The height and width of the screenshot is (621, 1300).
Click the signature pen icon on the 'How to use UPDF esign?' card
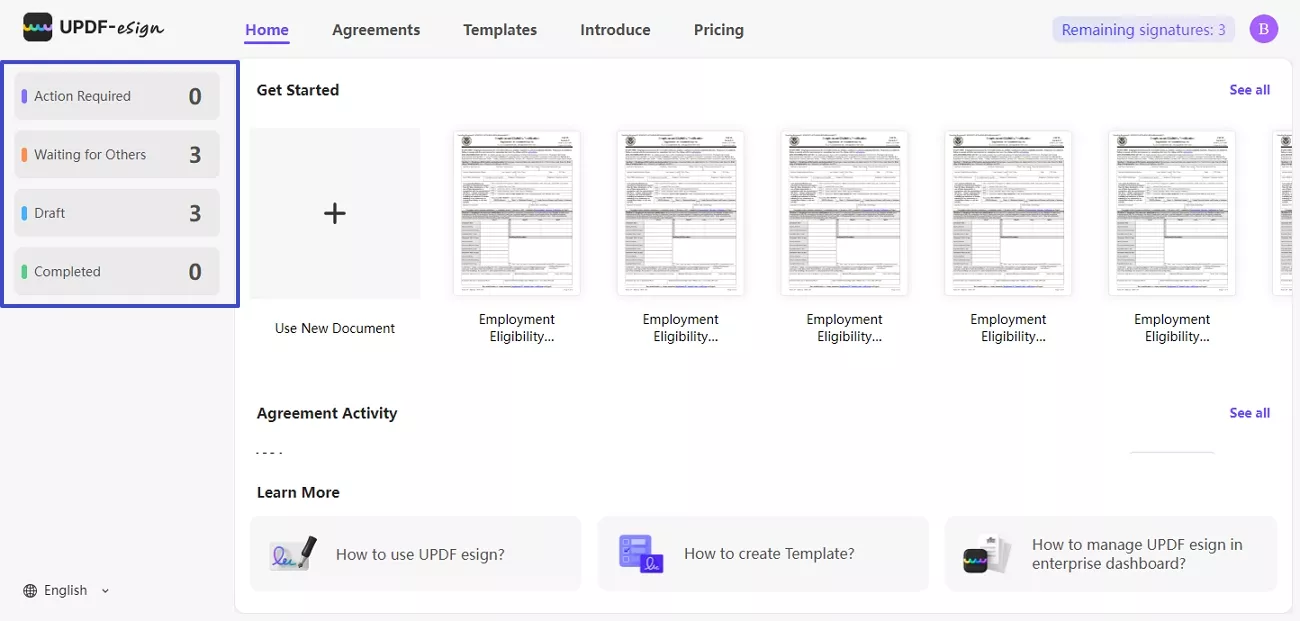[293, 553]
